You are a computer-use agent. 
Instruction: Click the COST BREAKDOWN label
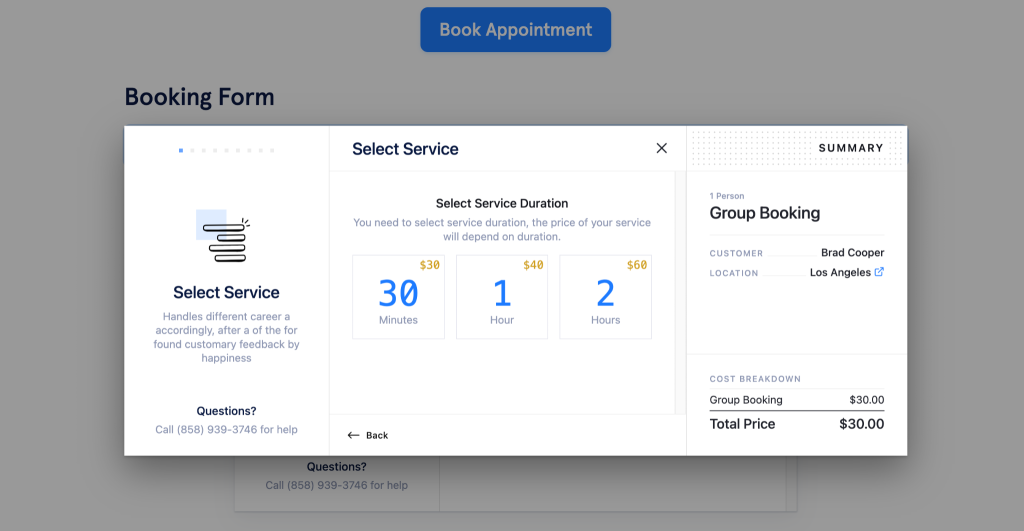pyautogui.click(x=755, y=379)
